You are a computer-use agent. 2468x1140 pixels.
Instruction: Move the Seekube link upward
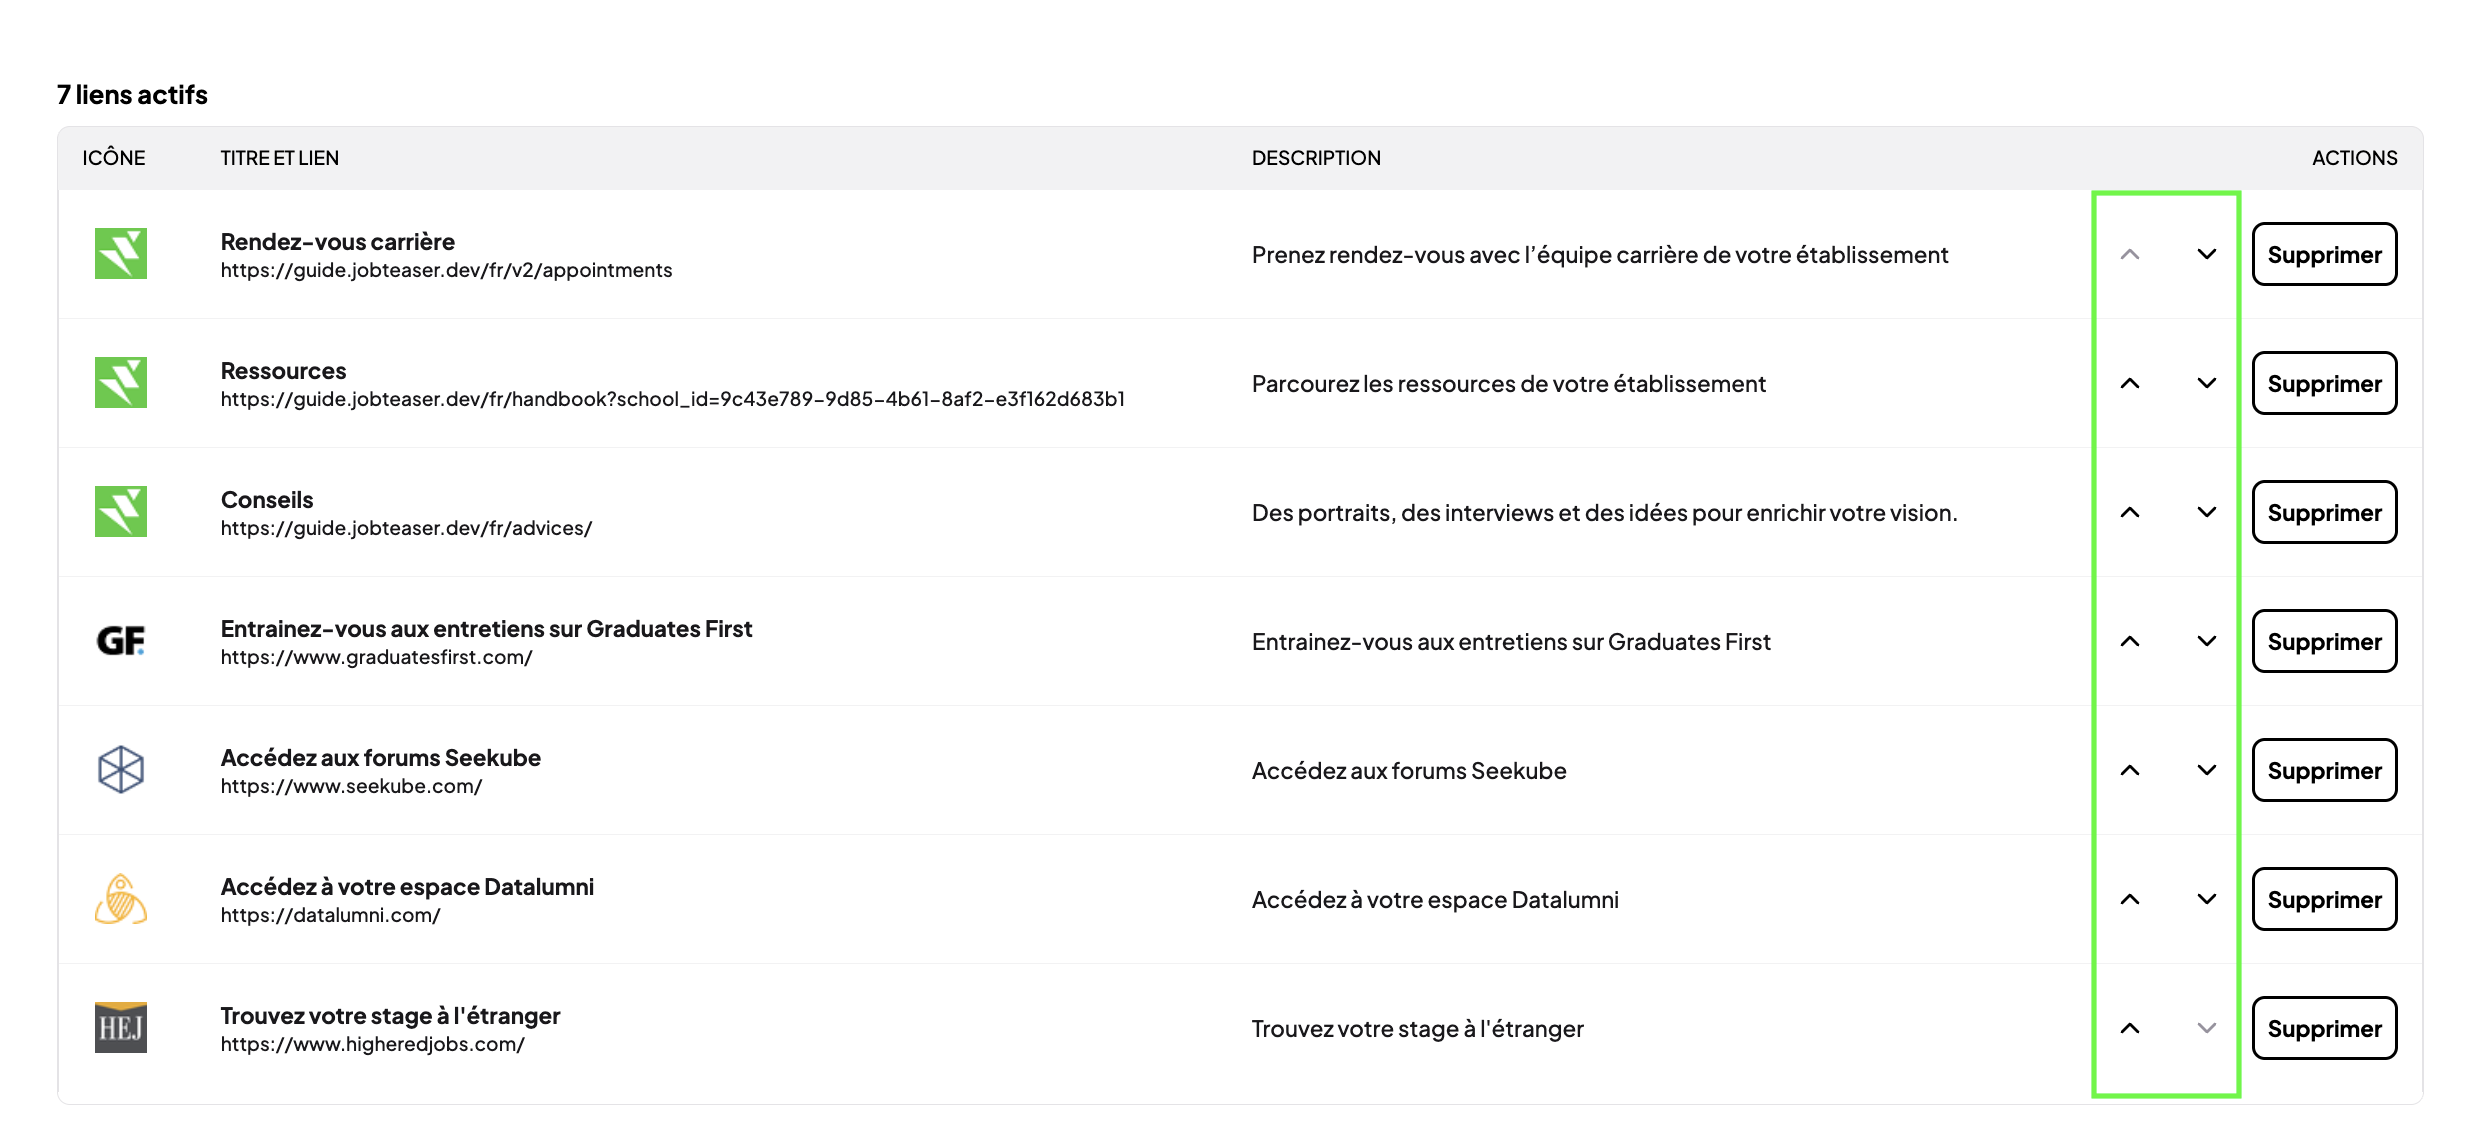click(x=2131, y=770)
